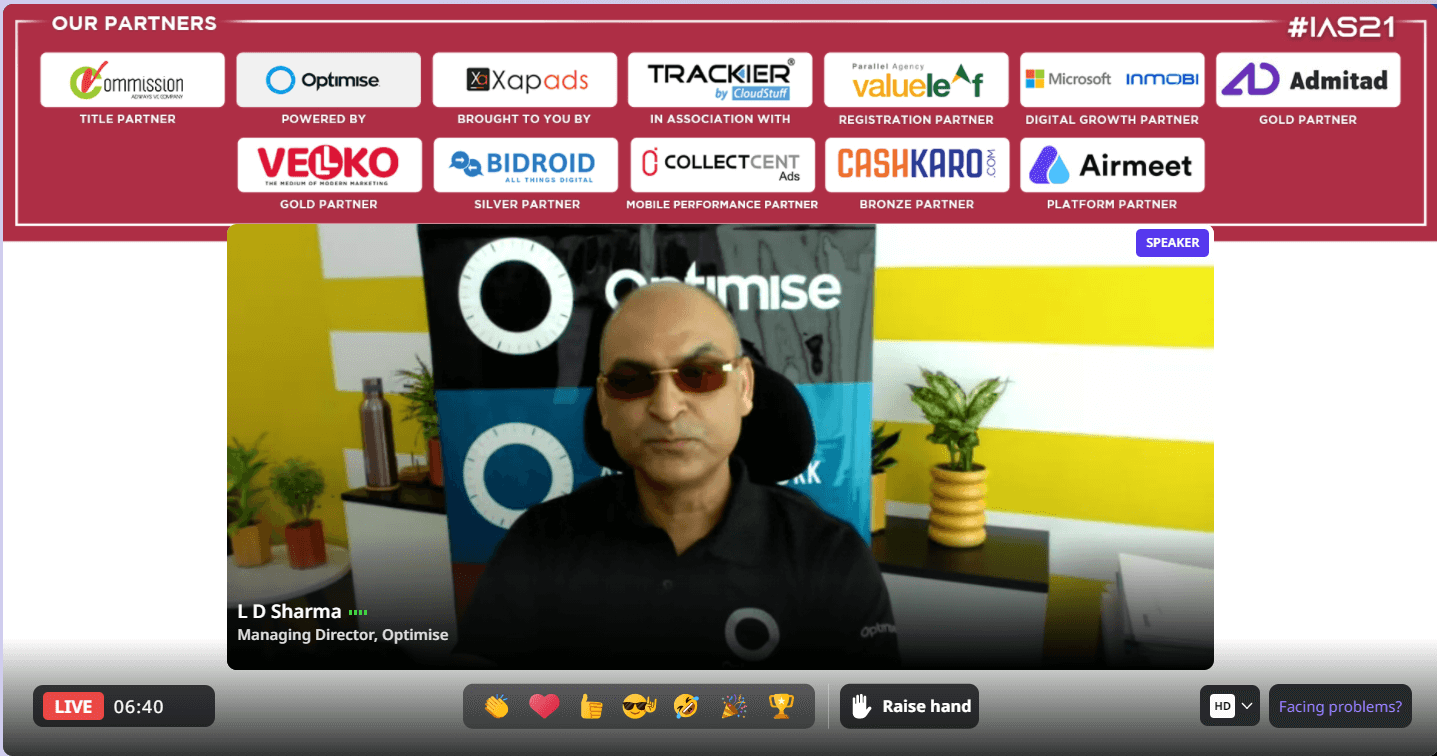
Task: Send the clapping hands reaction
Action: point(497,707)
